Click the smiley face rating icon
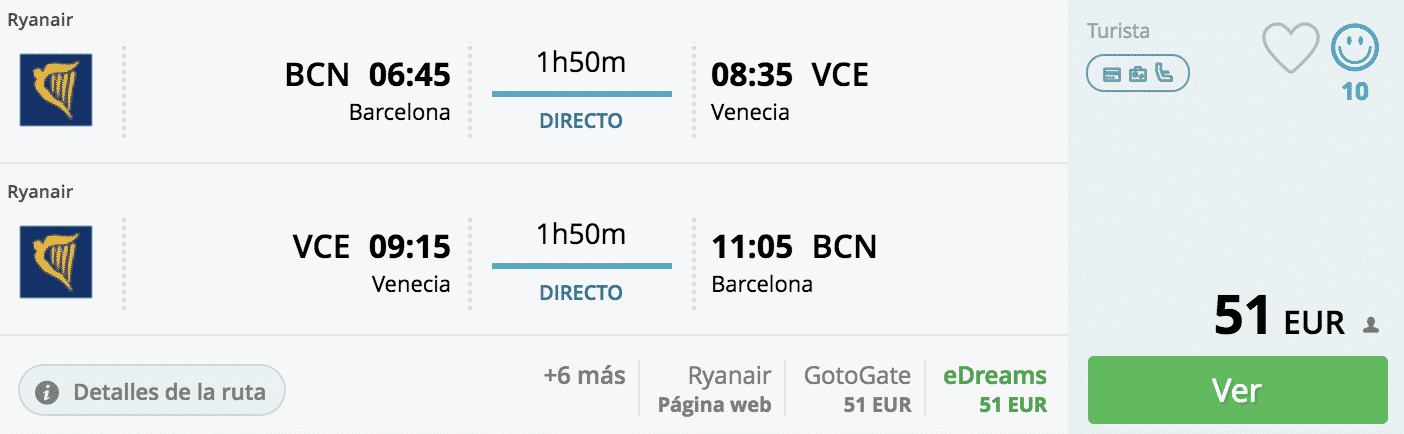Image resolution: width=1404 pixels, height=434 pixels. tap(1355, 48)
